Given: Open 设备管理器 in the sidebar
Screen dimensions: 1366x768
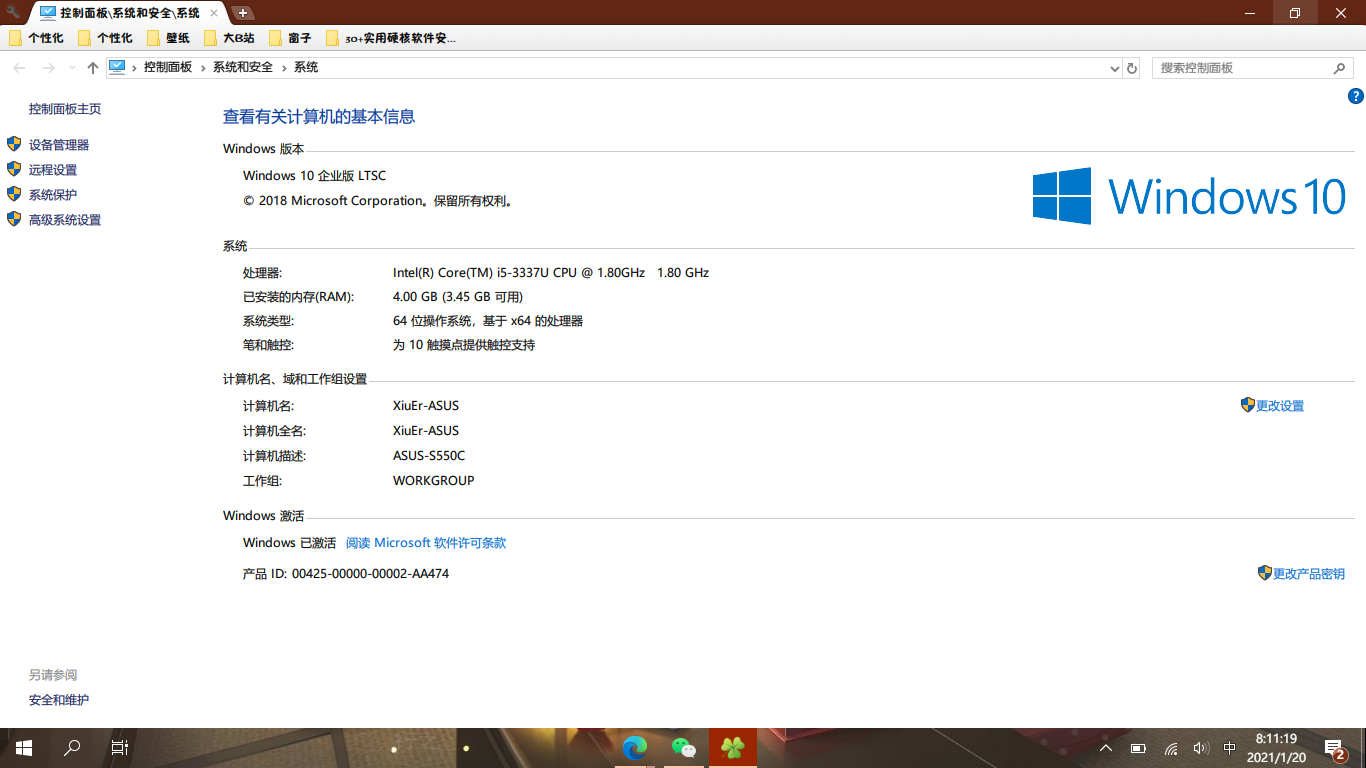Looking at the screenshot, I should point(59,145).
